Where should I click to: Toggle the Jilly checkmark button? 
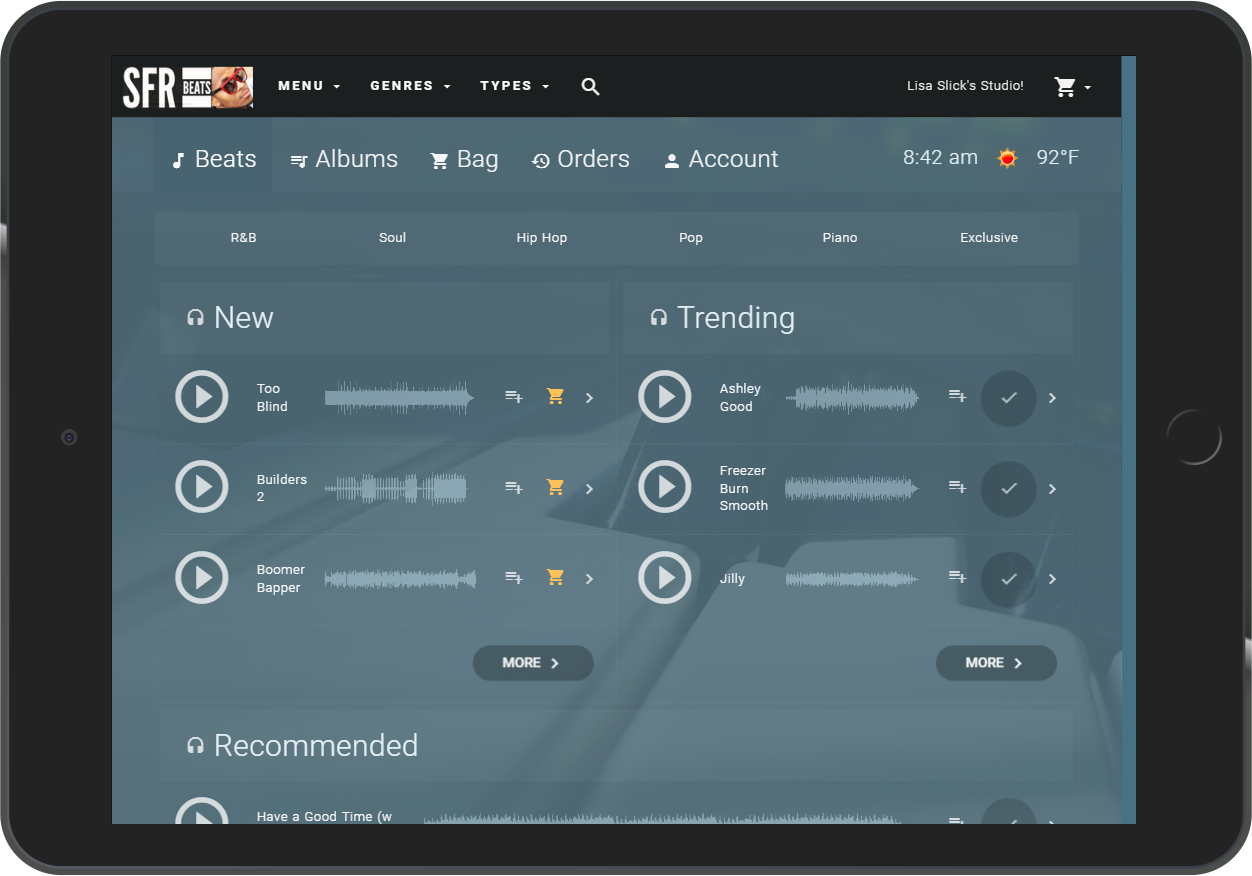tap(1008, 579)
